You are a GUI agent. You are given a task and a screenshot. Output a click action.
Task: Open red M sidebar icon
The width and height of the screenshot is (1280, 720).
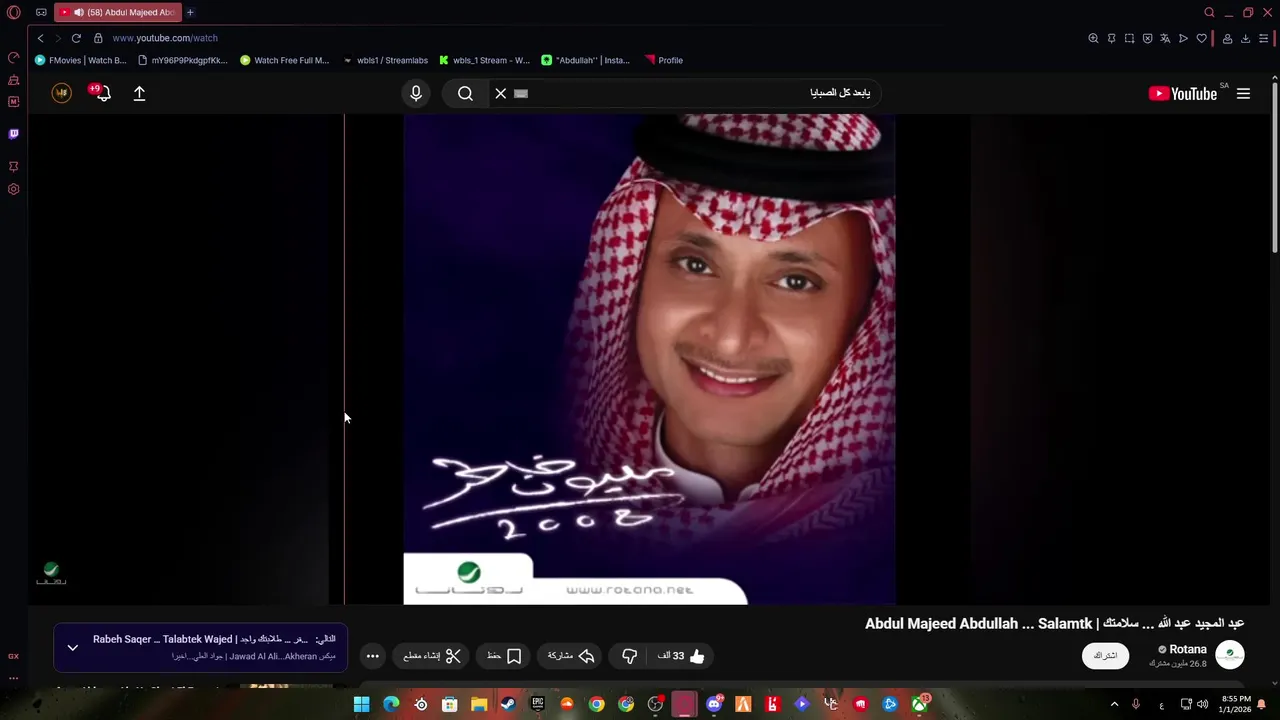coord(14,102)
